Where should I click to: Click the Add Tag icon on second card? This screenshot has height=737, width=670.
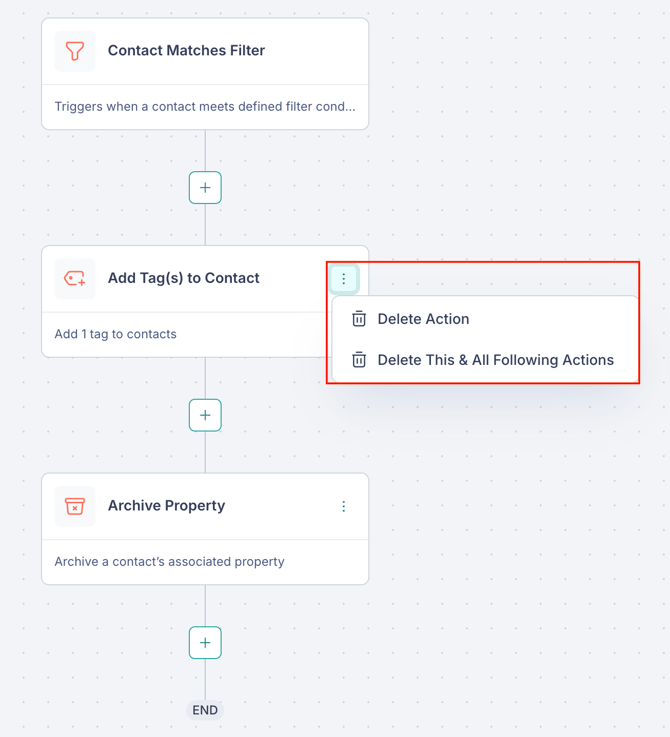click(x=74, y=278)
